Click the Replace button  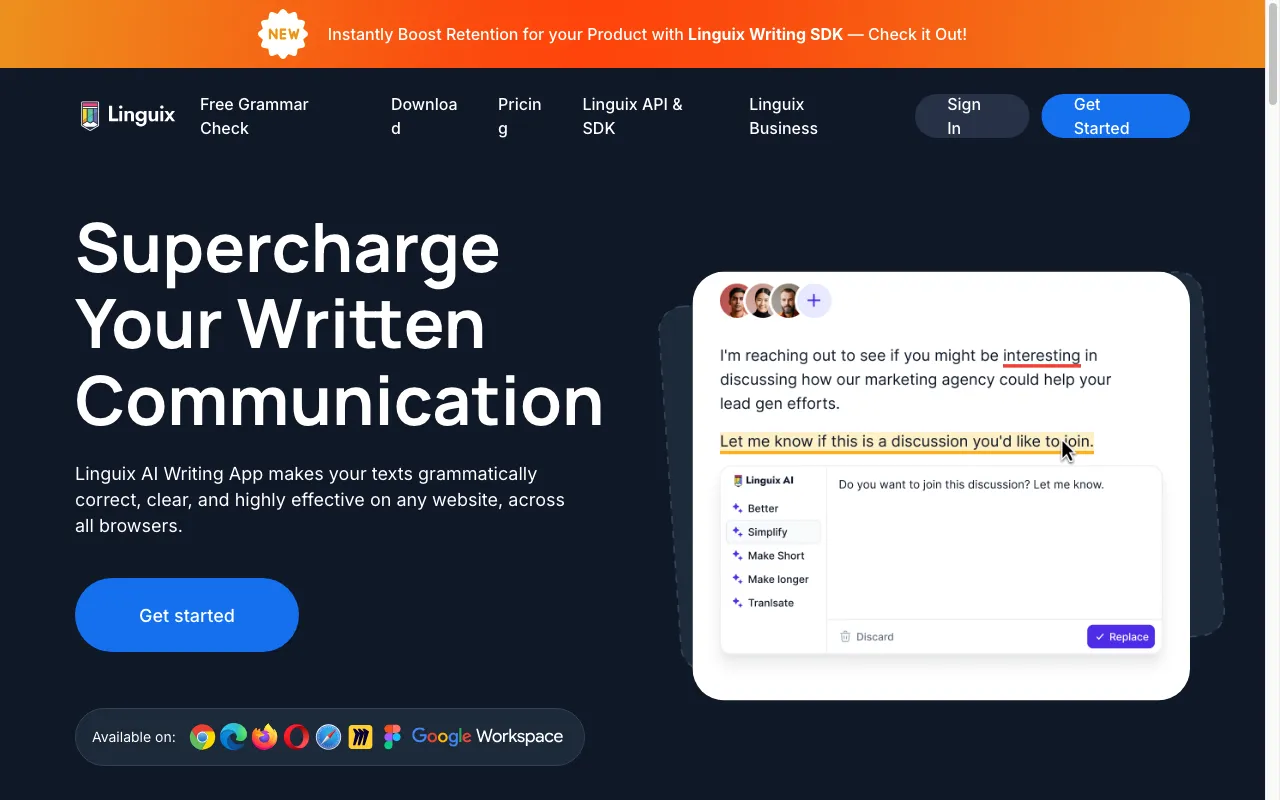(1121, 636)
